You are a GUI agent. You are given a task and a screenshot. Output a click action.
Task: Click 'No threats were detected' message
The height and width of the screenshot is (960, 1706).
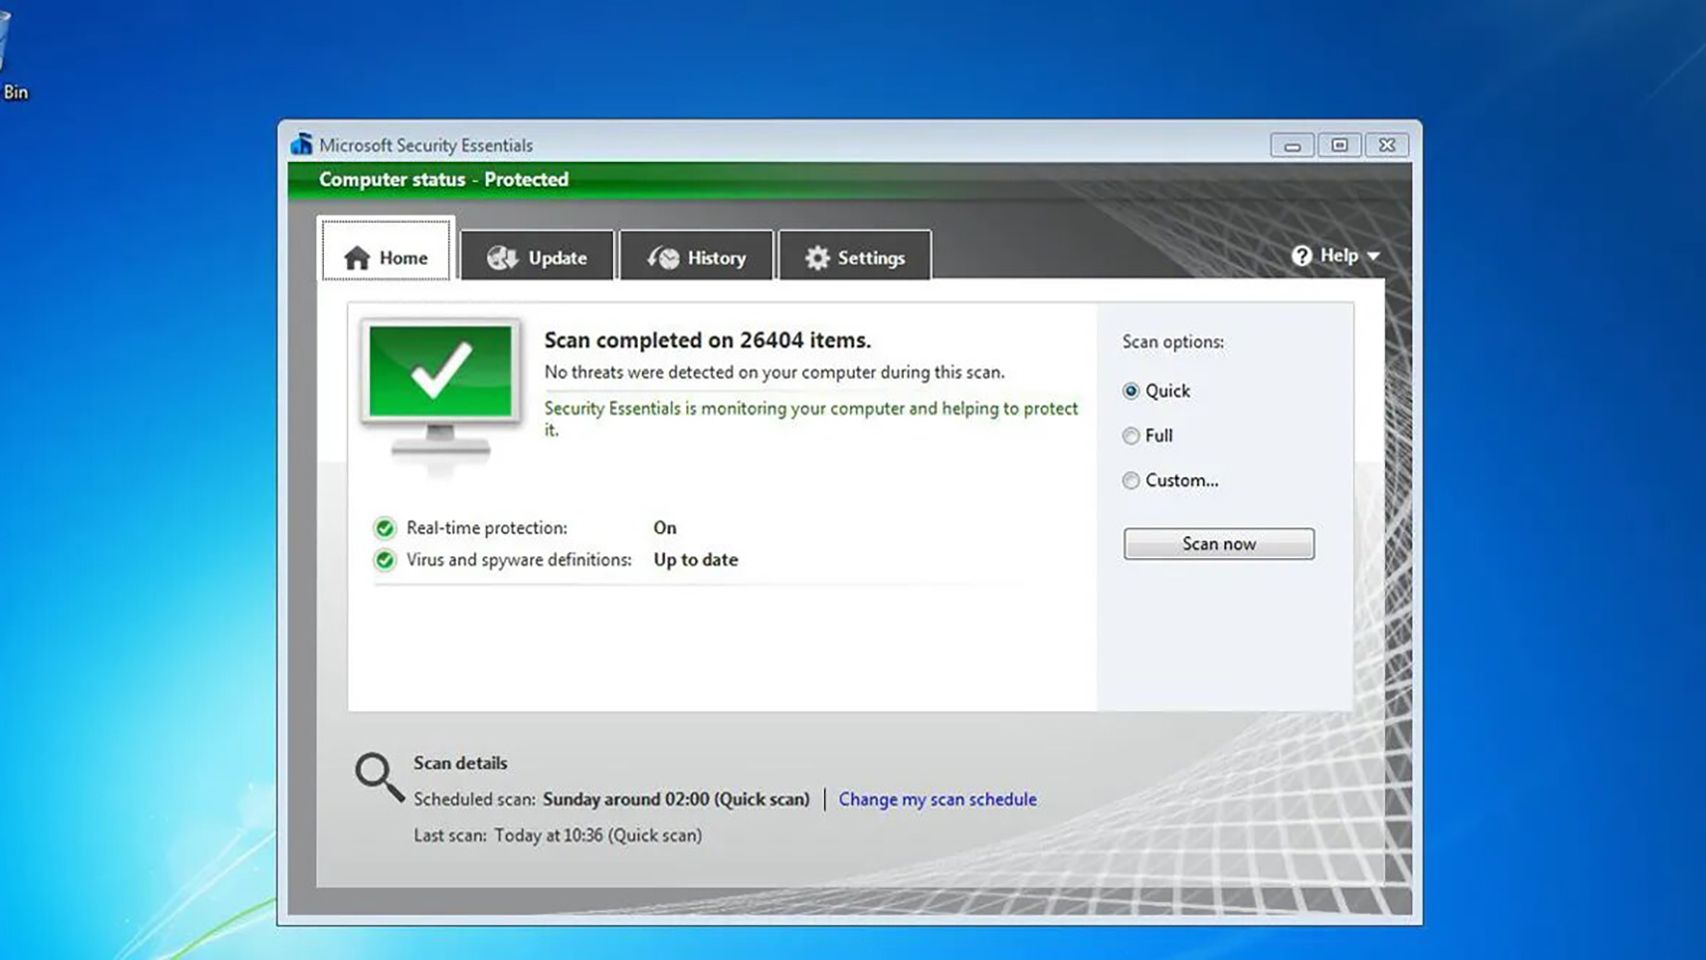pos(774,372)
